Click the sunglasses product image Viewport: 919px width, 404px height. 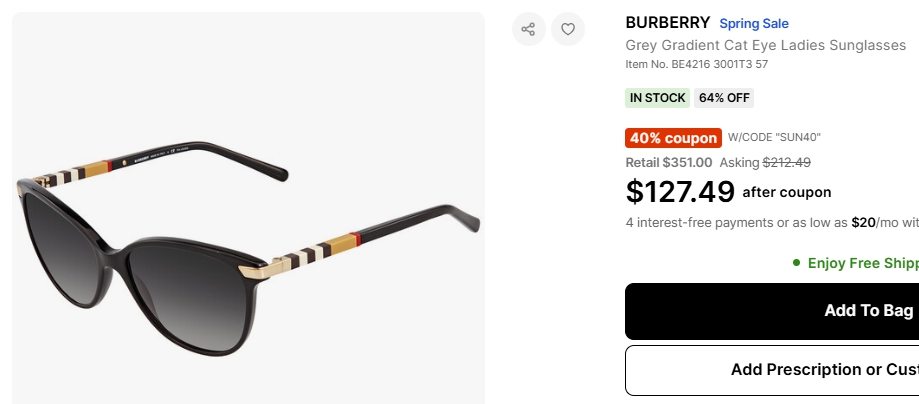[249, 208]
